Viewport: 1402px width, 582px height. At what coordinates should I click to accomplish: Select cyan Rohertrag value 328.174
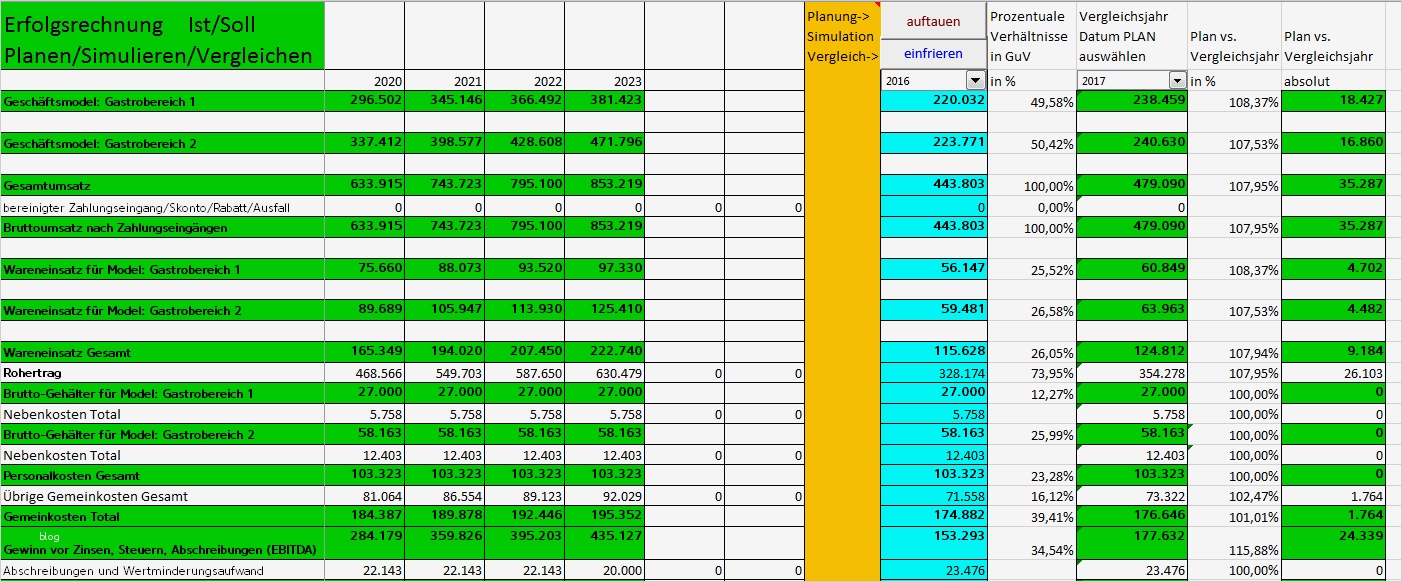pos(933,372)
